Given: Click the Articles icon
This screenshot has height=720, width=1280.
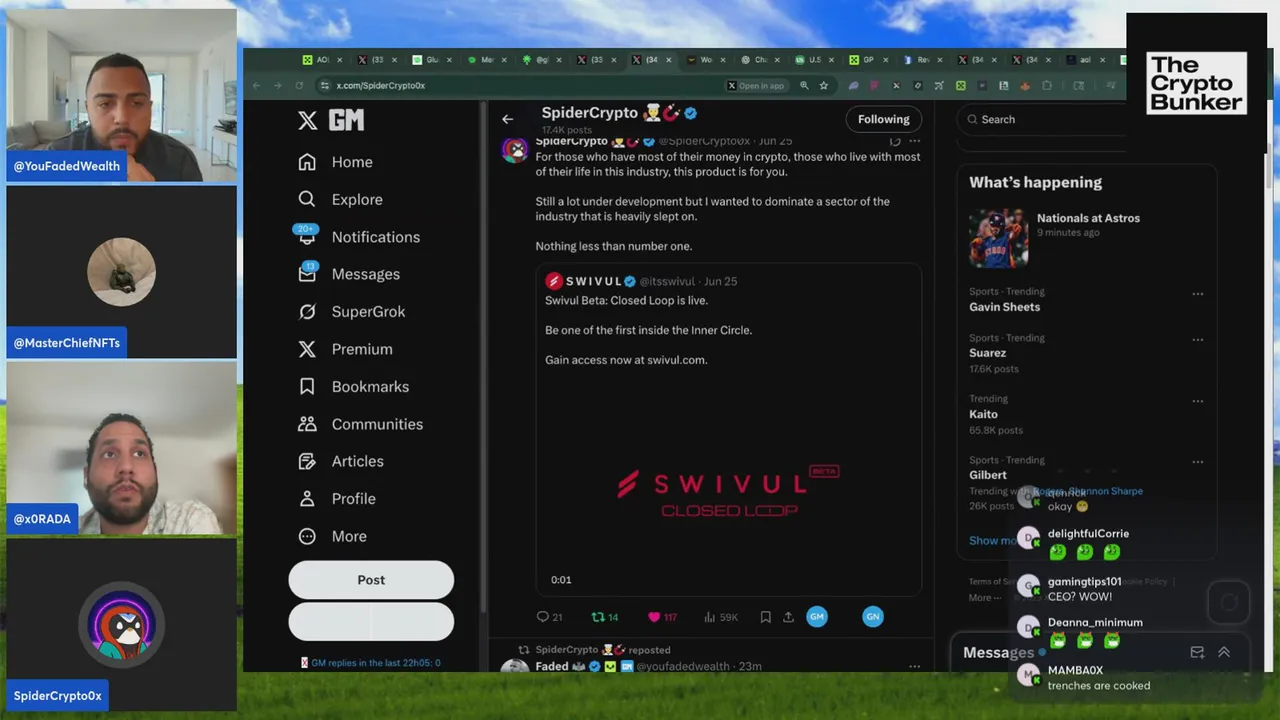Looking at the screenshot, I should pyautogui.click(x=307, y=461).
